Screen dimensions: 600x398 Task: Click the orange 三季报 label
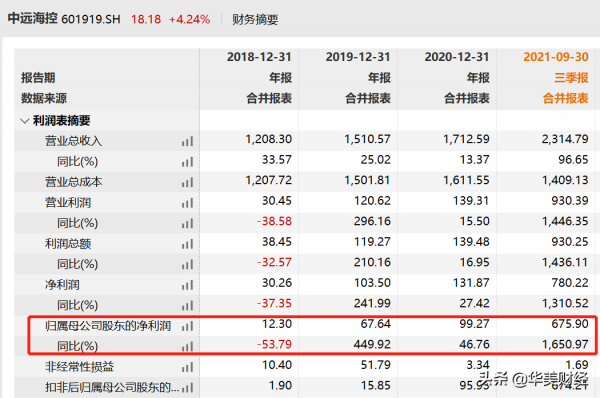point(571,78)
